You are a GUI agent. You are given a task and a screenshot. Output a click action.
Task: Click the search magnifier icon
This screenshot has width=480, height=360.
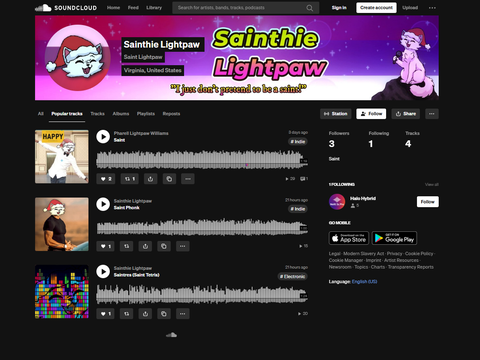(x=310, y=8)
